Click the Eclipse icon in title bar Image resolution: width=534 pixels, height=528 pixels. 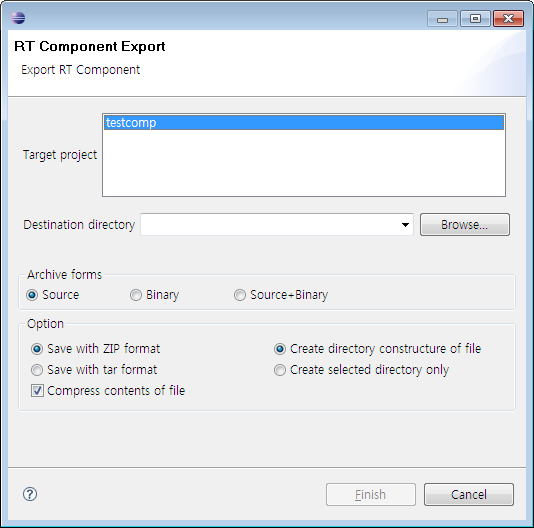tap(18, 18)
